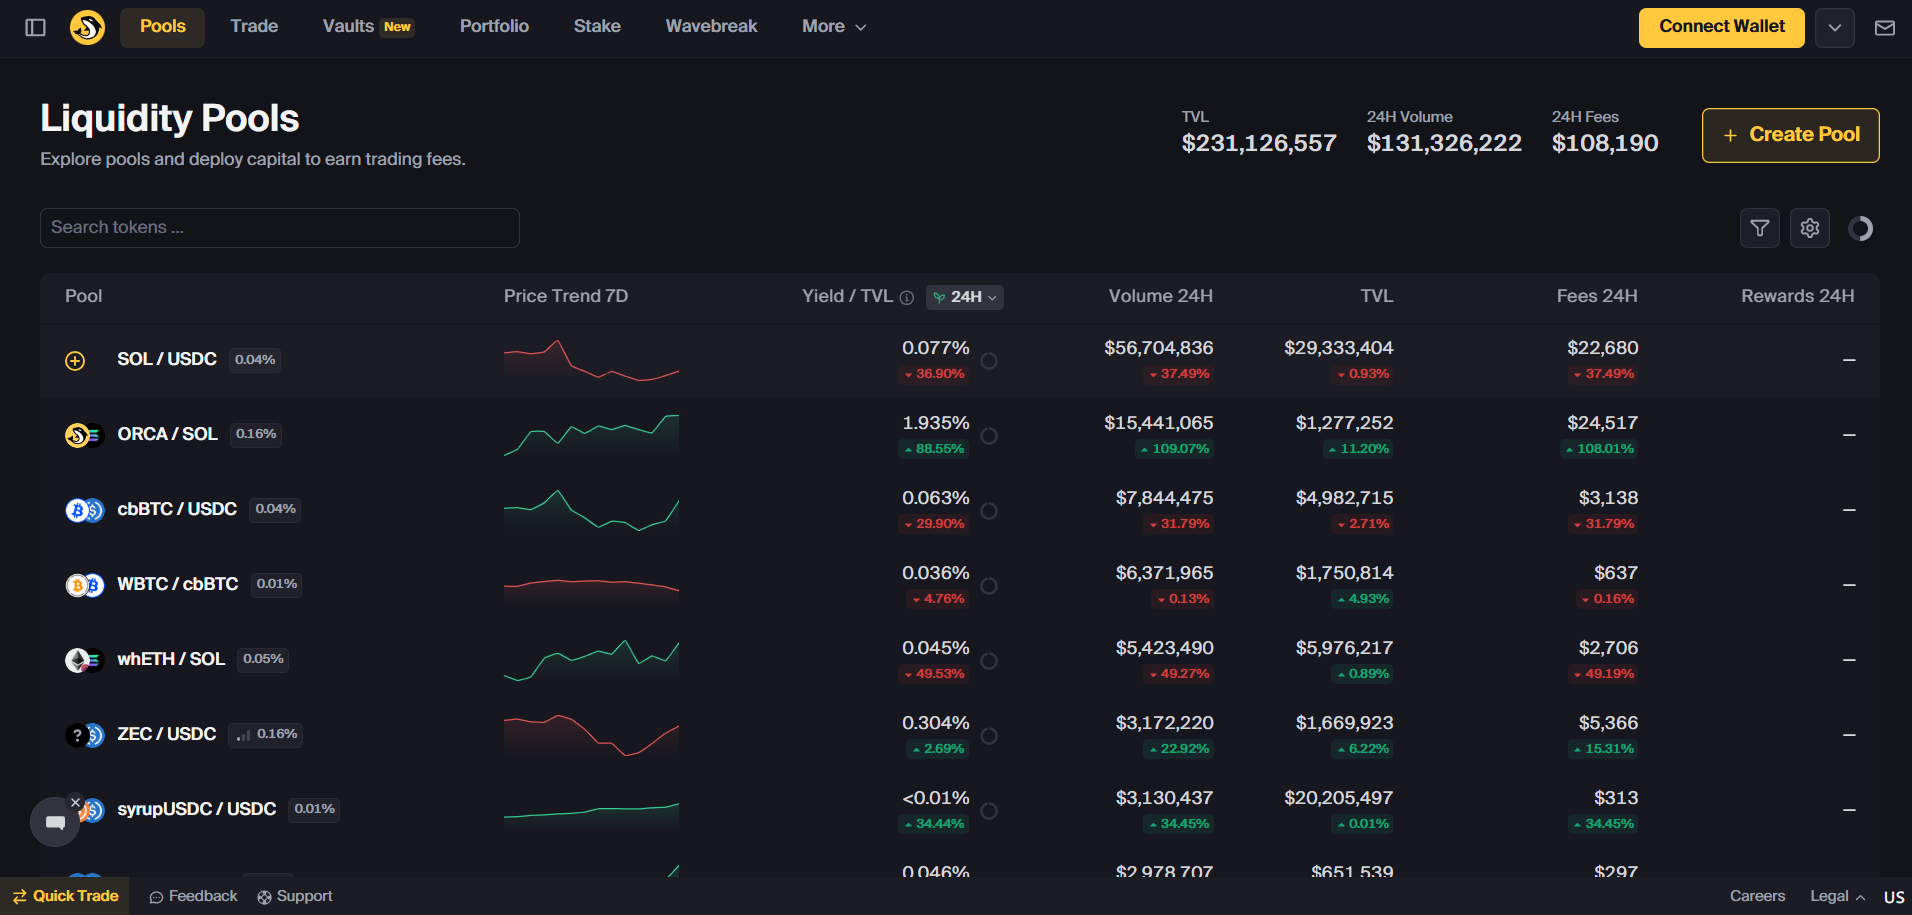Go to the Trade tab
Viewport: 1912px width, 915px height.
(x=254, y=27)
